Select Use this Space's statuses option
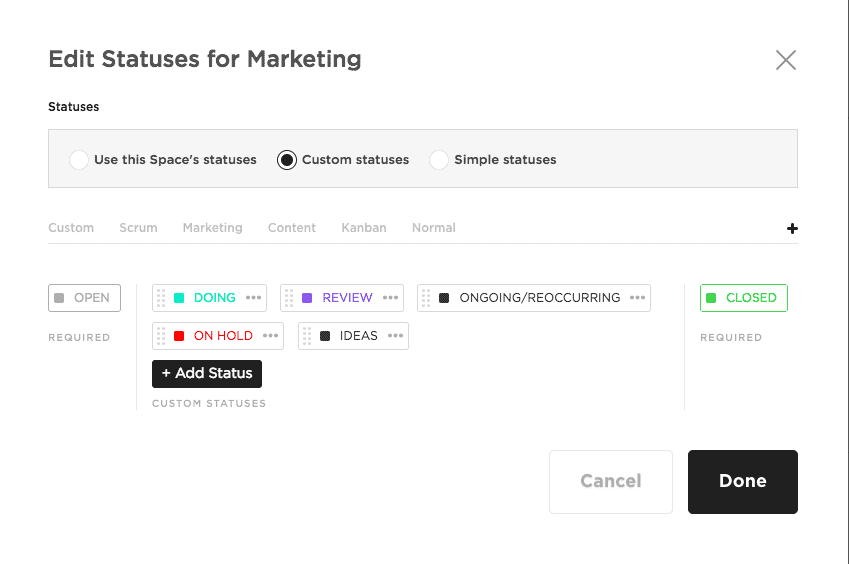The image size is (849, 564). [78, 160]
